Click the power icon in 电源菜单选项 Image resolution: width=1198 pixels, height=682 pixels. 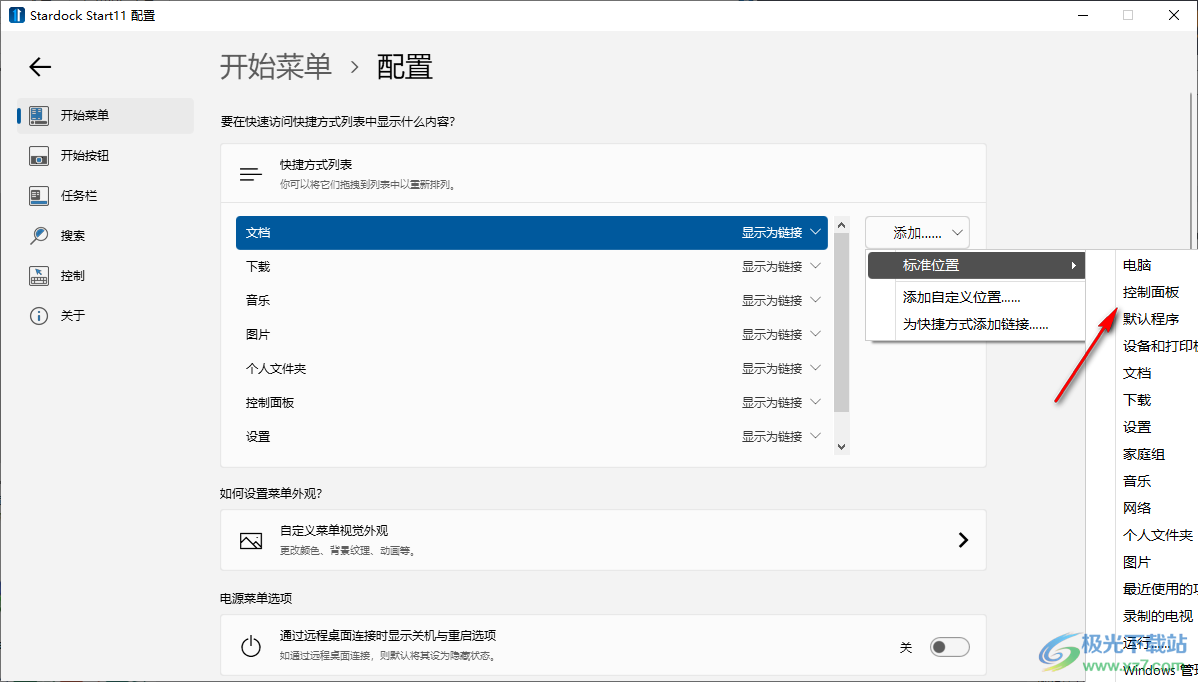(251, 646)
